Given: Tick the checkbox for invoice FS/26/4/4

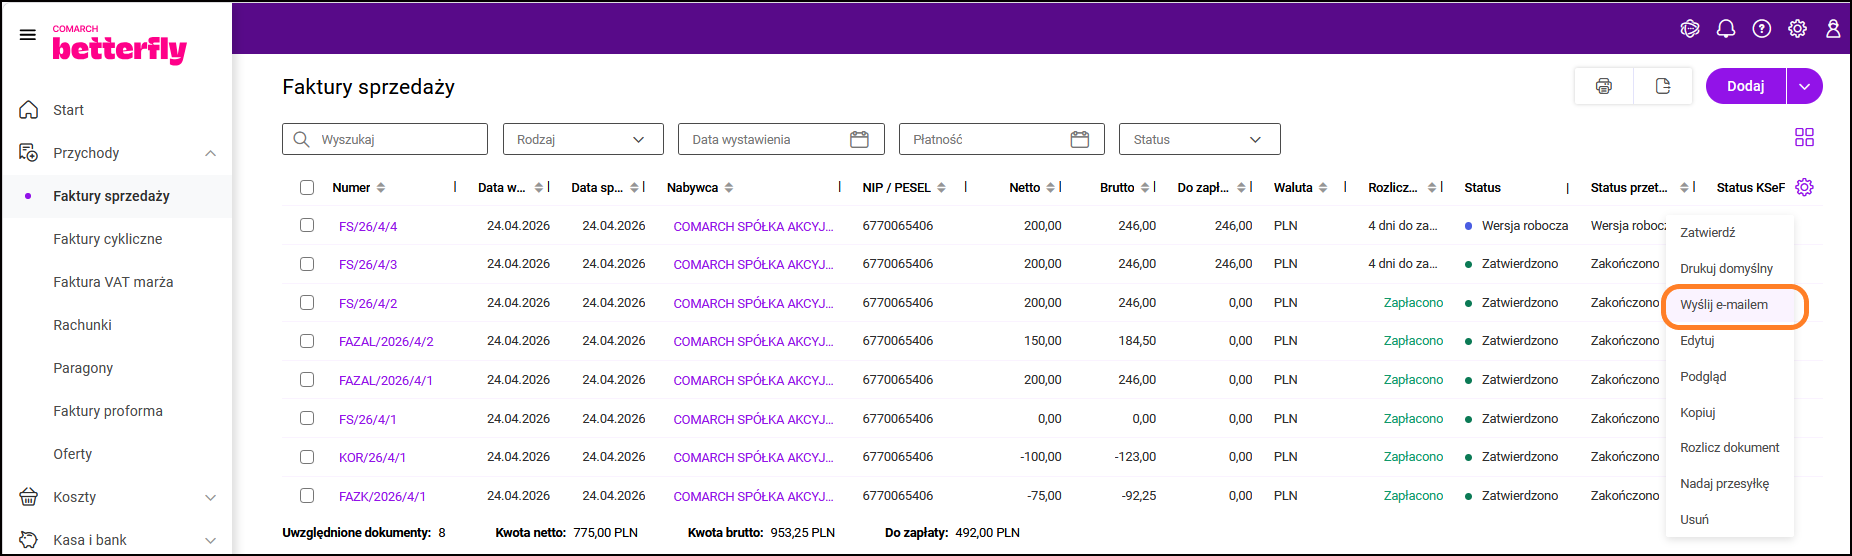Looking at the screenshot, I should (307, 226).
